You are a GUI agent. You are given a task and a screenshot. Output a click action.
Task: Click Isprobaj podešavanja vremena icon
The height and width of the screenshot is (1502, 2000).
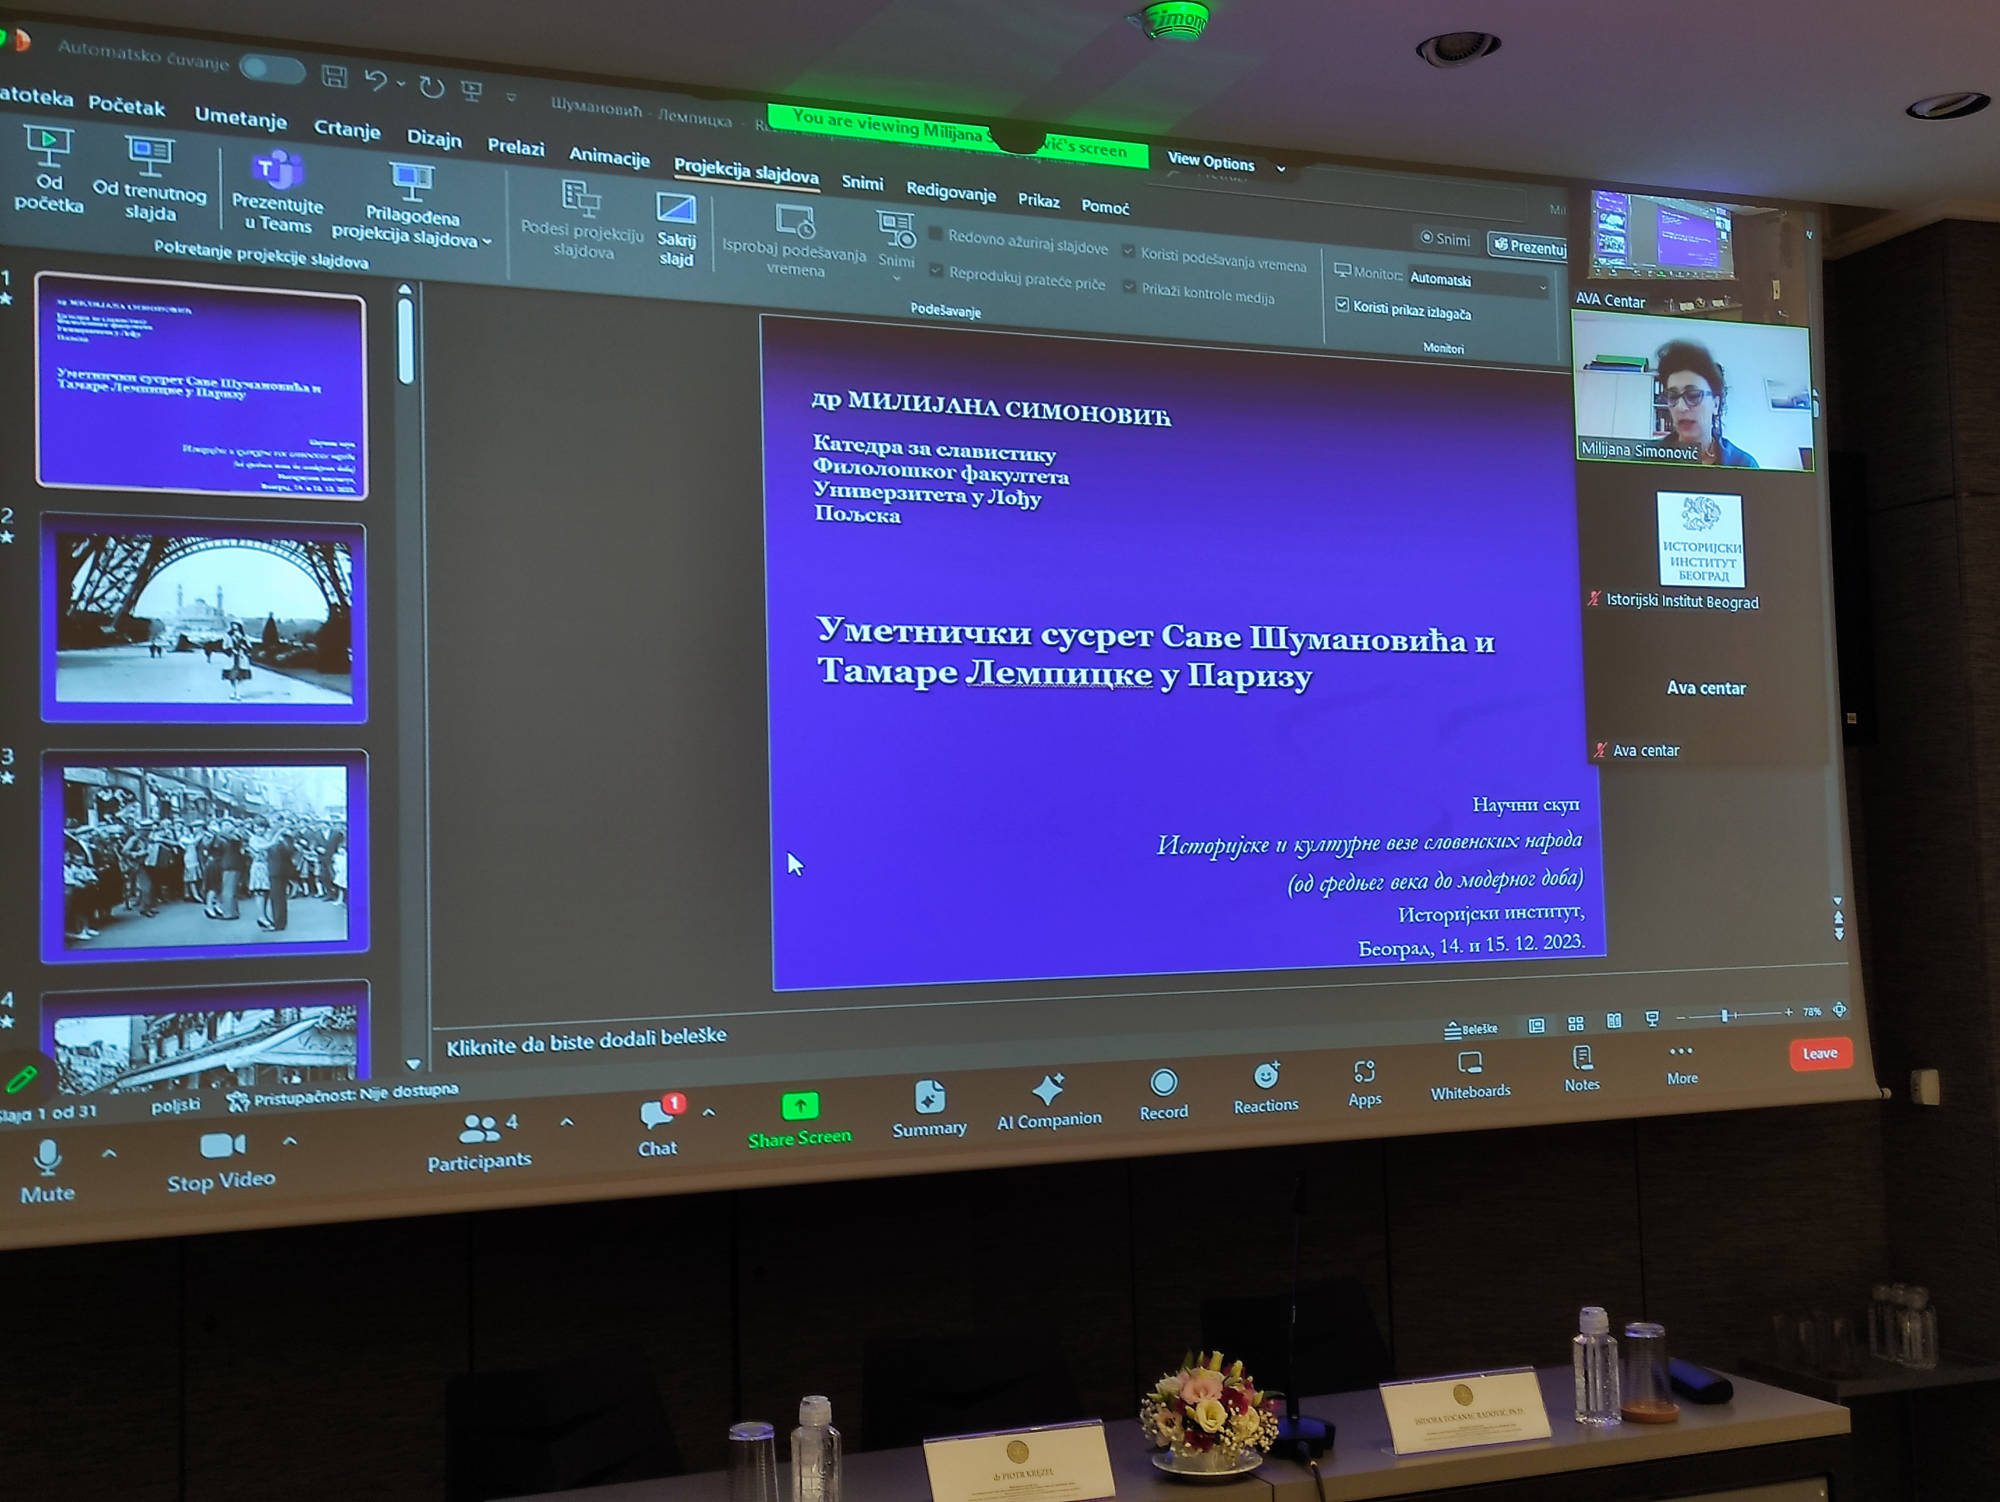[796, 221]
